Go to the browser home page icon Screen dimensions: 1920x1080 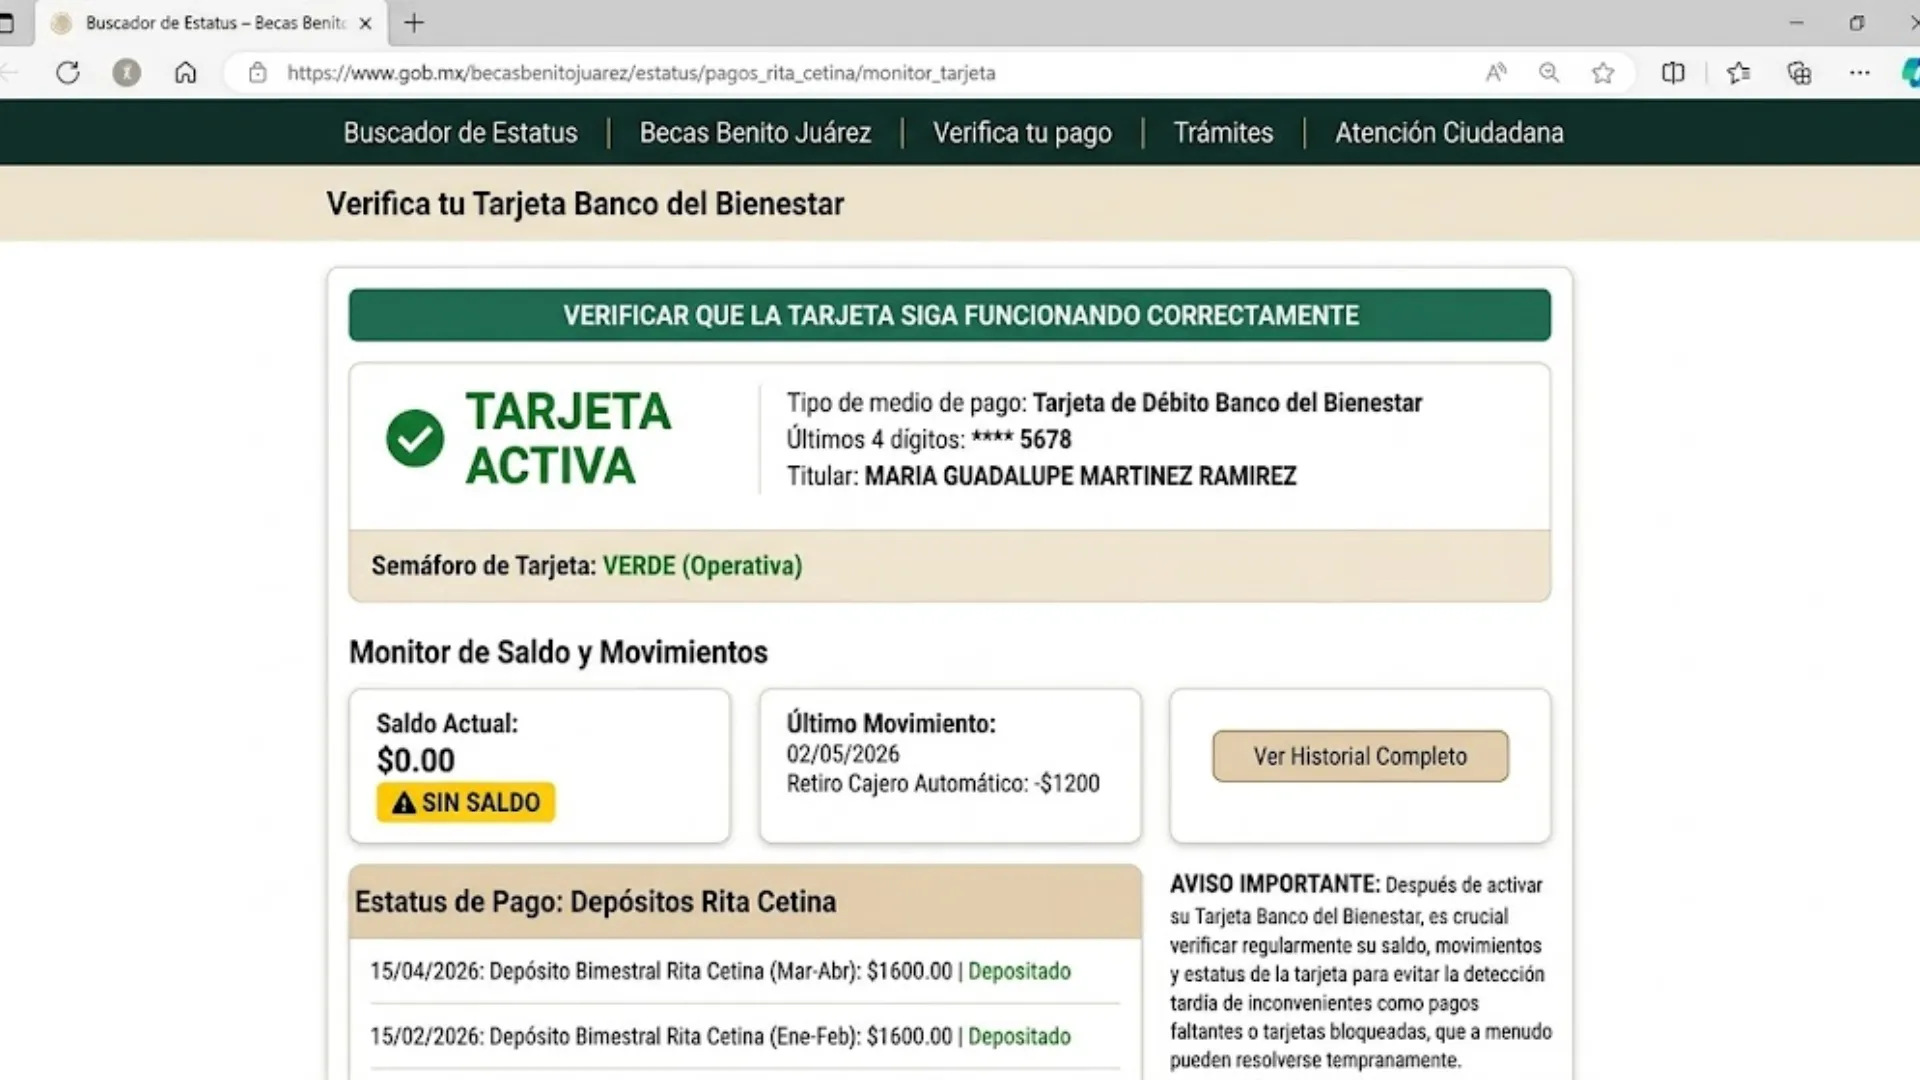[185, 73]
